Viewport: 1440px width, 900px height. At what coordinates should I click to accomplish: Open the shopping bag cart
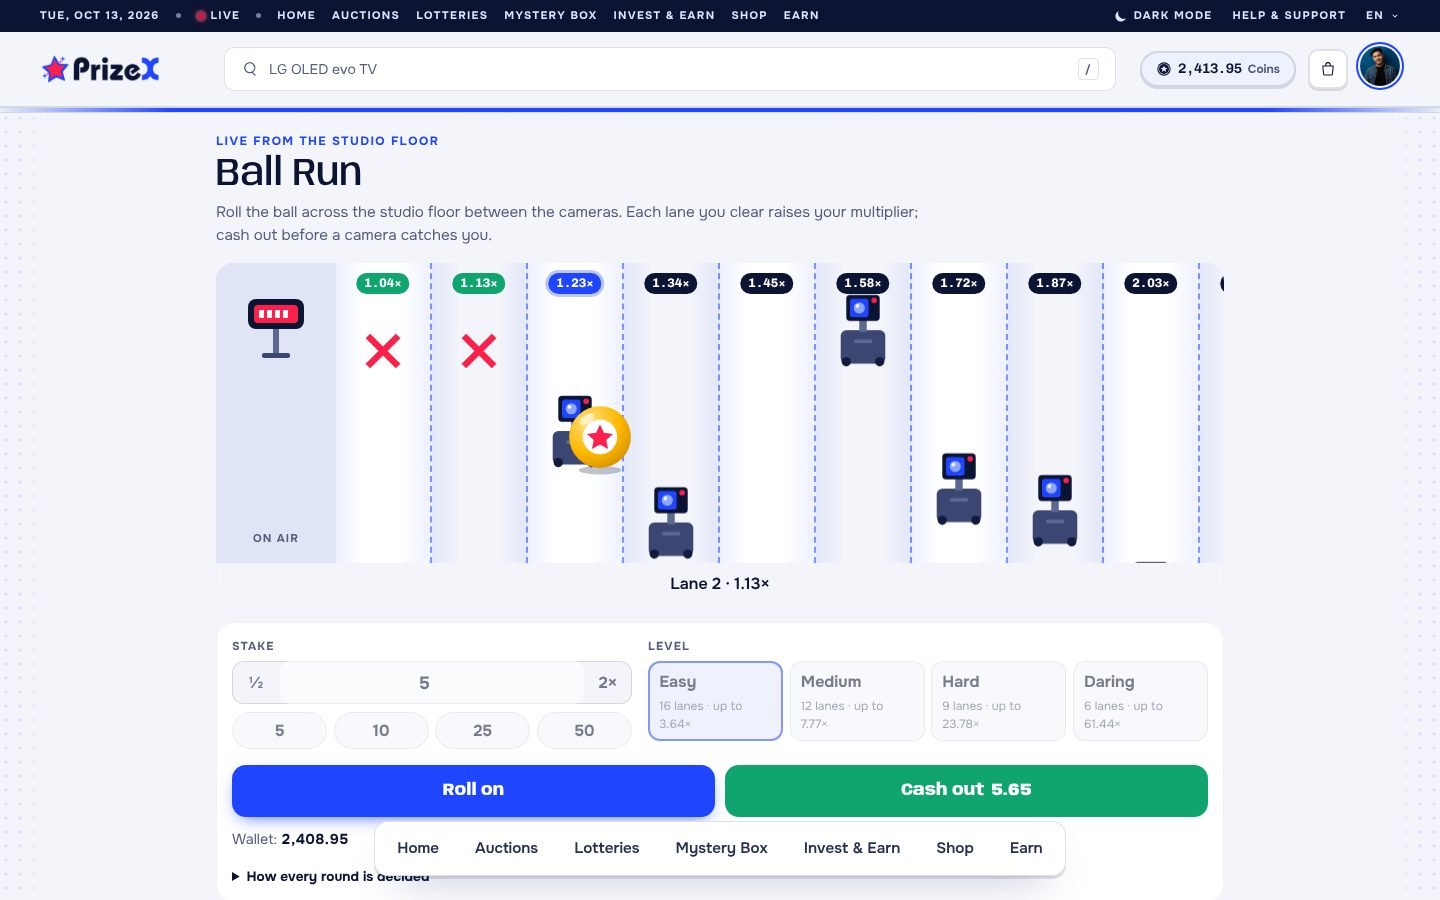[1328, 69]
